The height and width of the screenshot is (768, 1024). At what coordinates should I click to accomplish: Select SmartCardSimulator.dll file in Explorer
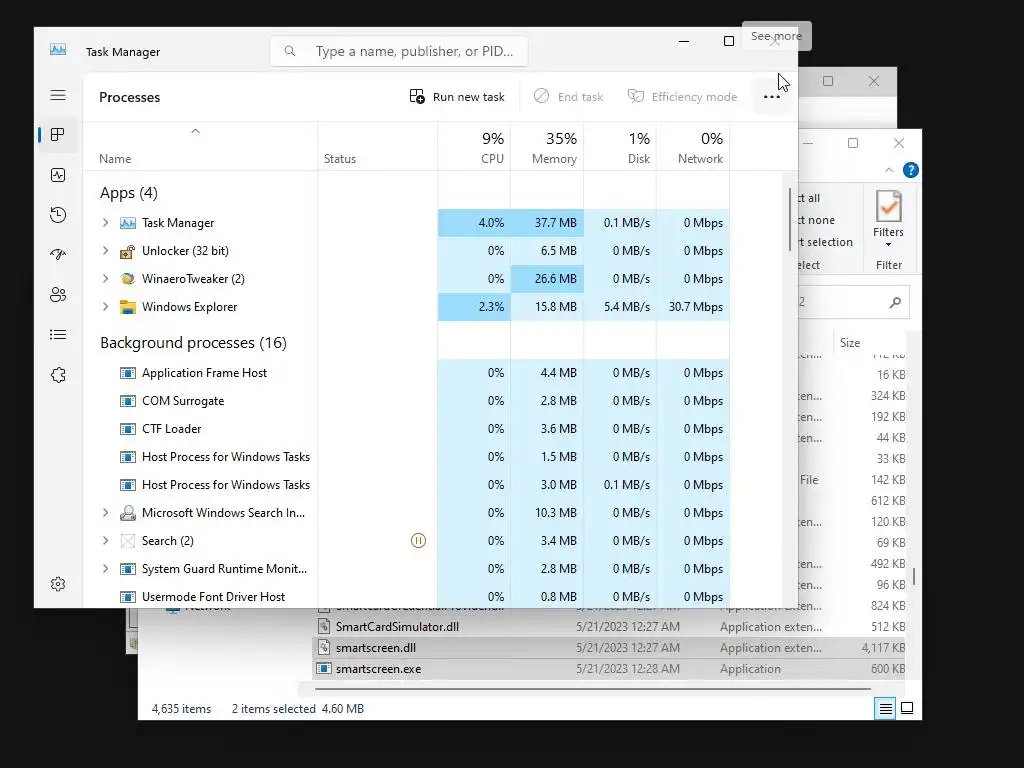coord(397,626)
